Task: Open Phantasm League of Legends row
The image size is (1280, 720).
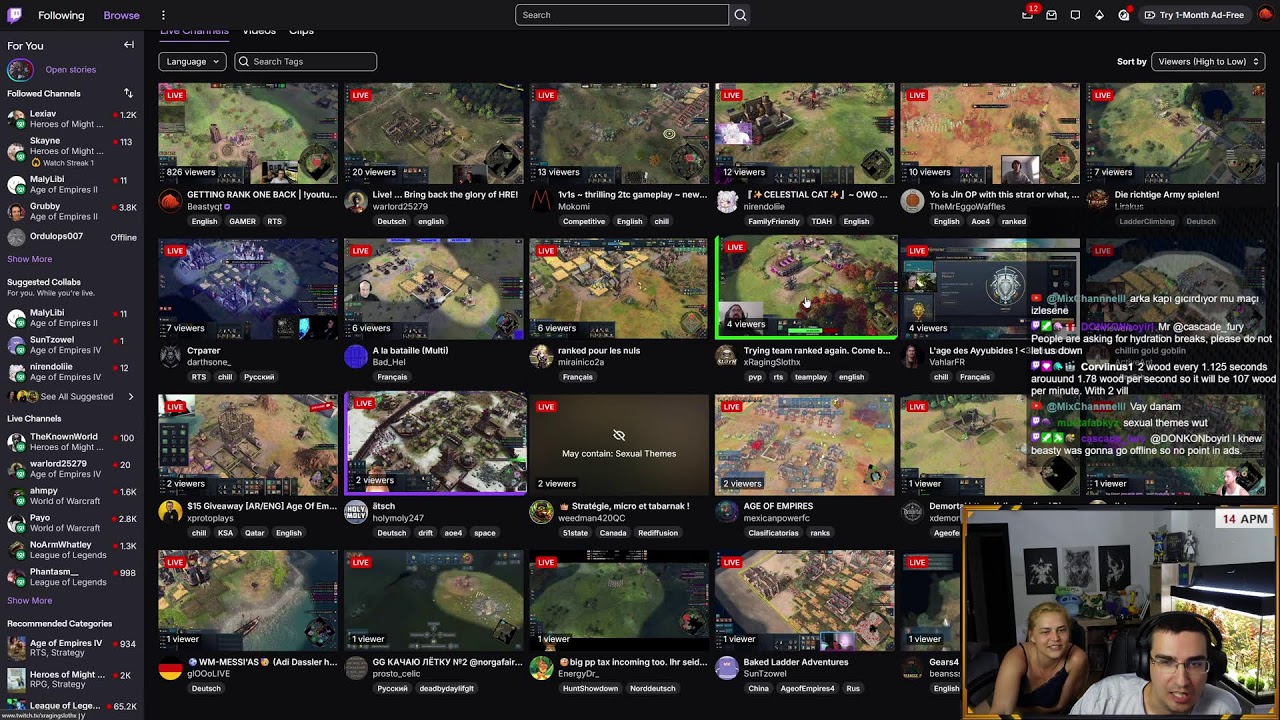Action: pos(72,577)
